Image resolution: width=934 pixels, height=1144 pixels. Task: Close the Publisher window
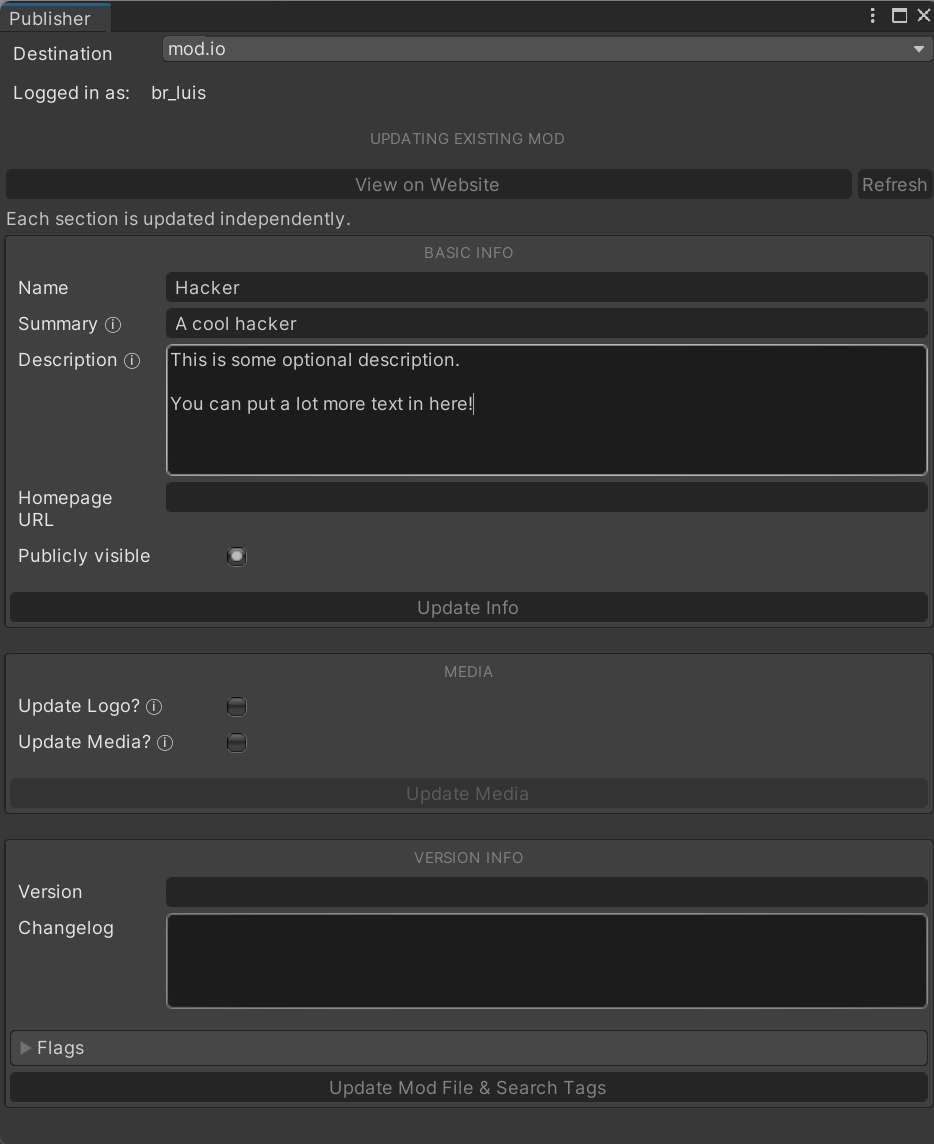923,15
